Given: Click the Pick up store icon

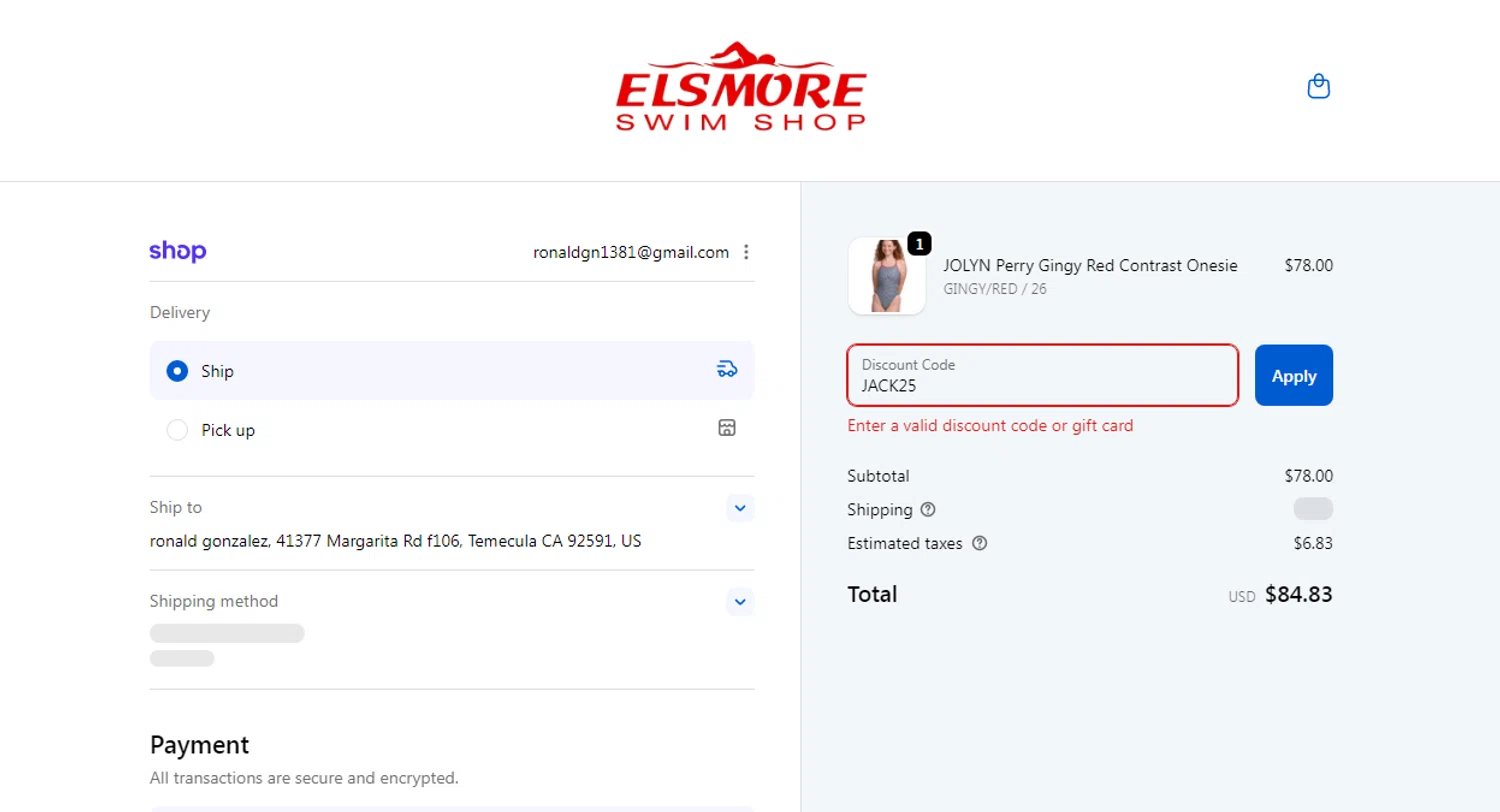Looking at the screenshot, I should (727, 429).
